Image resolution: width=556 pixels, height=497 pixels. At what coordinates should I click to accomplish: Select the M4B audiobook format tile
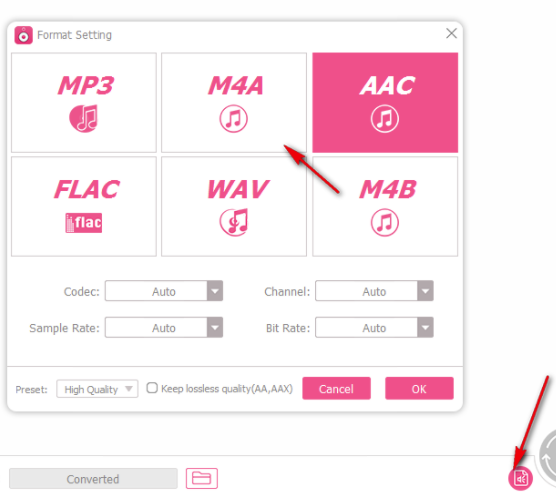click(x=385, y=206)
